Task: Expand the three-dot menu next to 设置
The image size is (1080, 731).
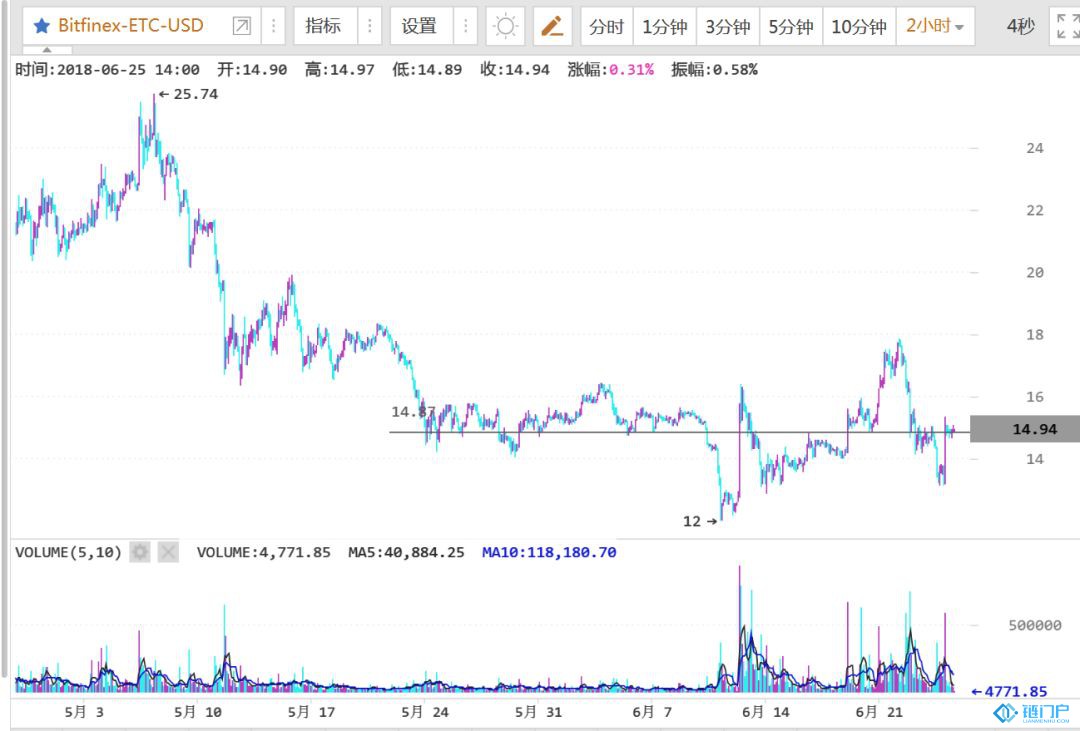Action: coord(466,26)
